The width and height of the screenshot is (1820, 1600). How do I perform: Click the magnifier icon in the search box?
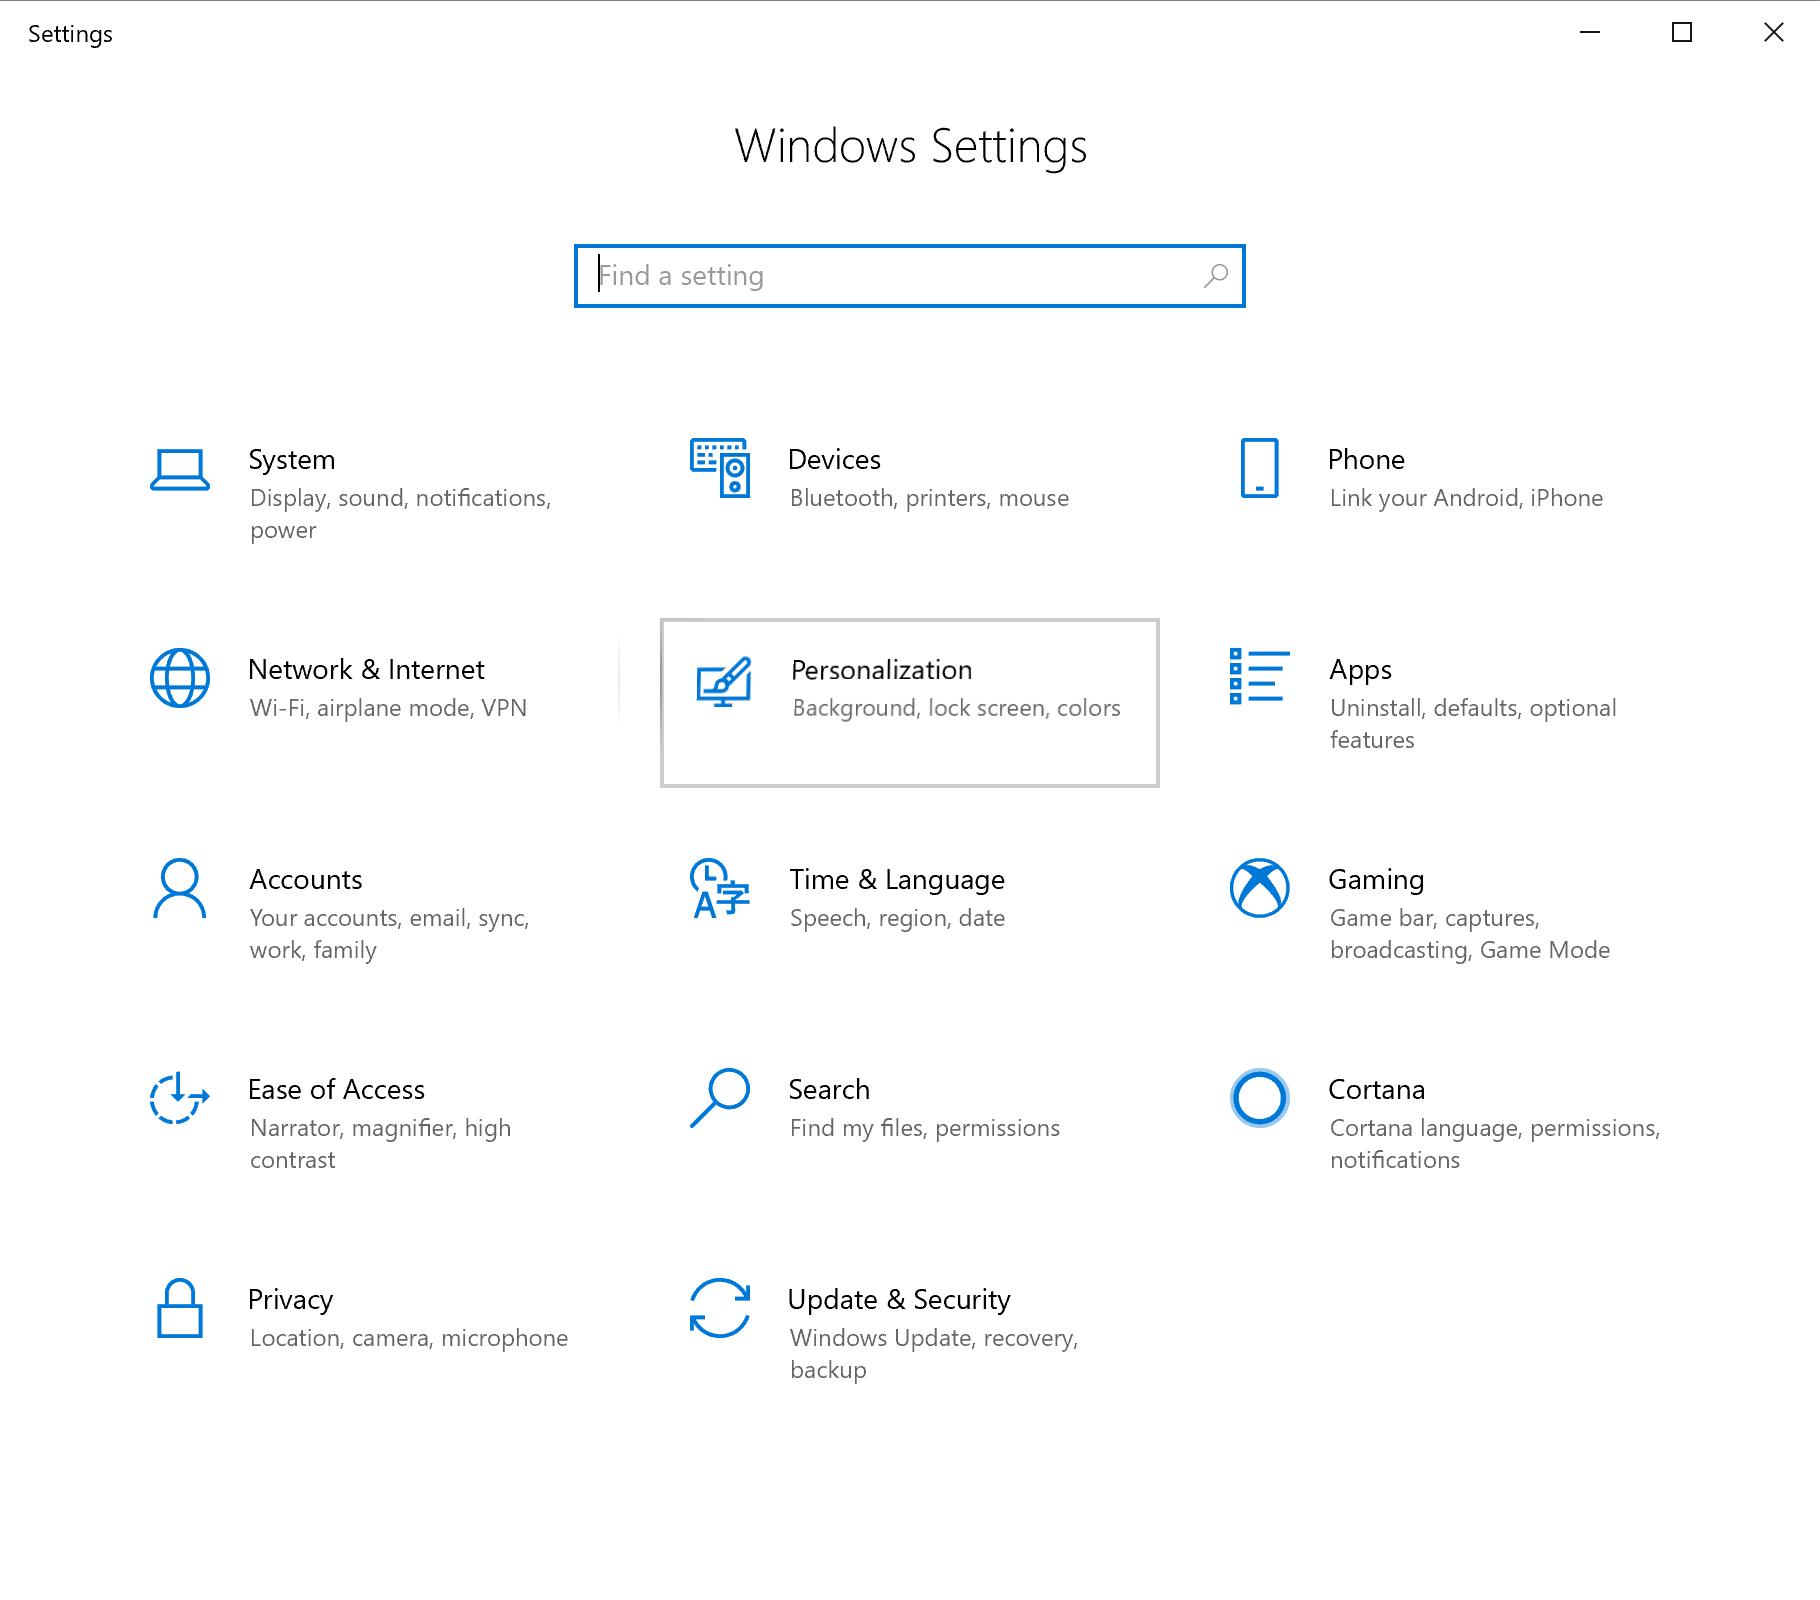click(1216, 276)
